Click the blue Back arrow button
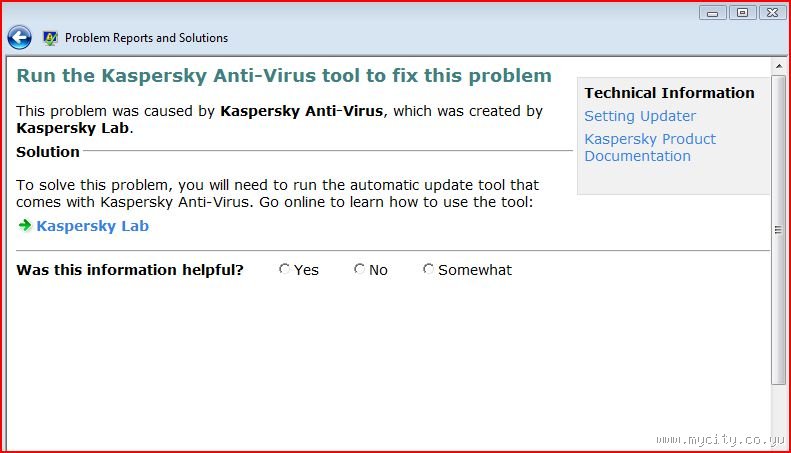 pyautogui.click(x=19, y=38)
